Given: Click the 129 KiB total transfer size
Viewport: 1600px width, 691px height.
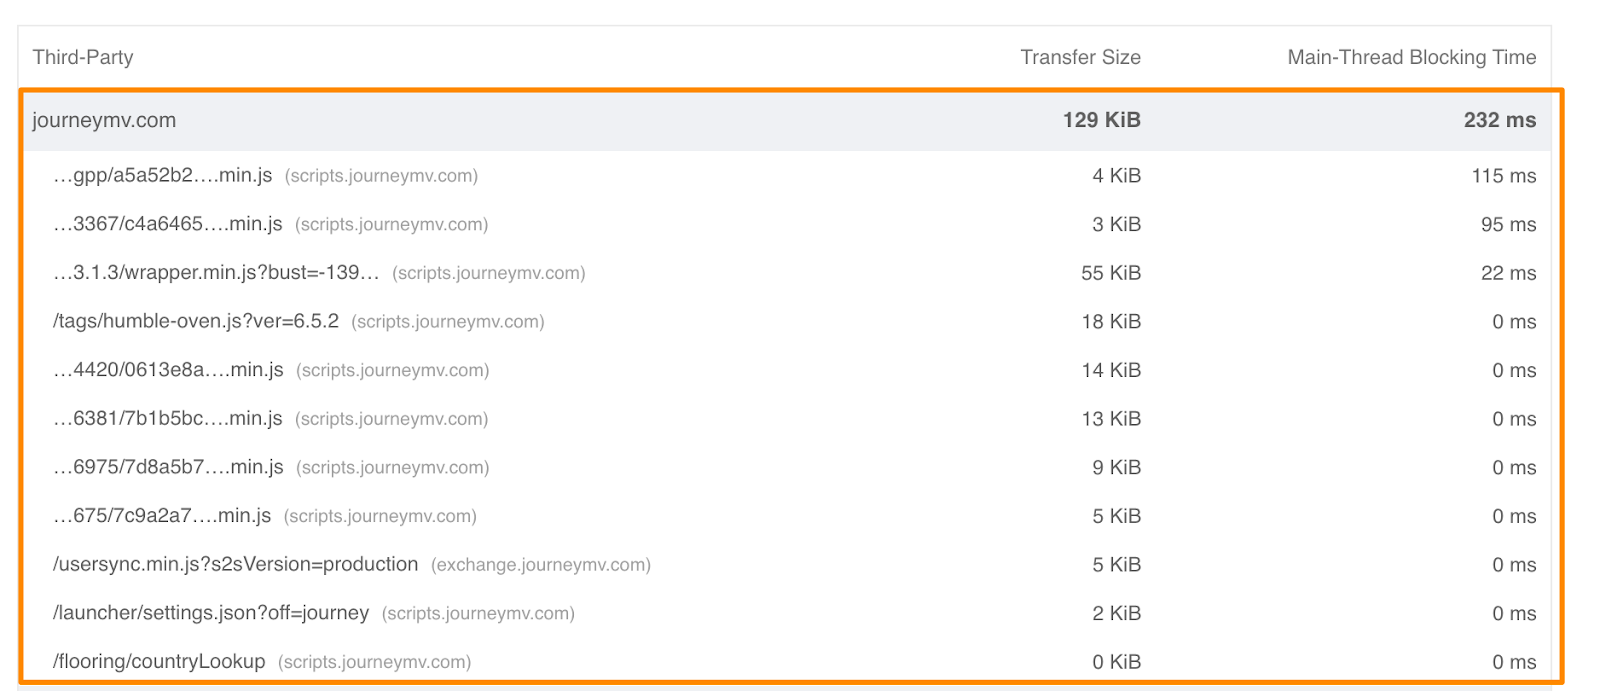Looking at the screenshot, I should tap(1101, 120).
